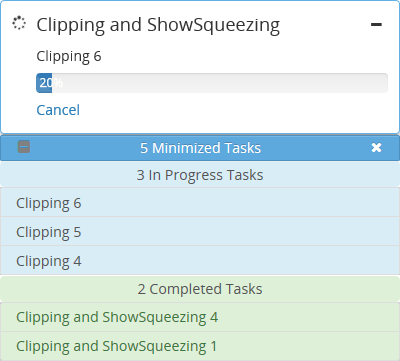Image resolution: width=400 pixels, height=361 pixels.
Task: Open the Clipping 6 in-progress task
Action: coord(200,203)
